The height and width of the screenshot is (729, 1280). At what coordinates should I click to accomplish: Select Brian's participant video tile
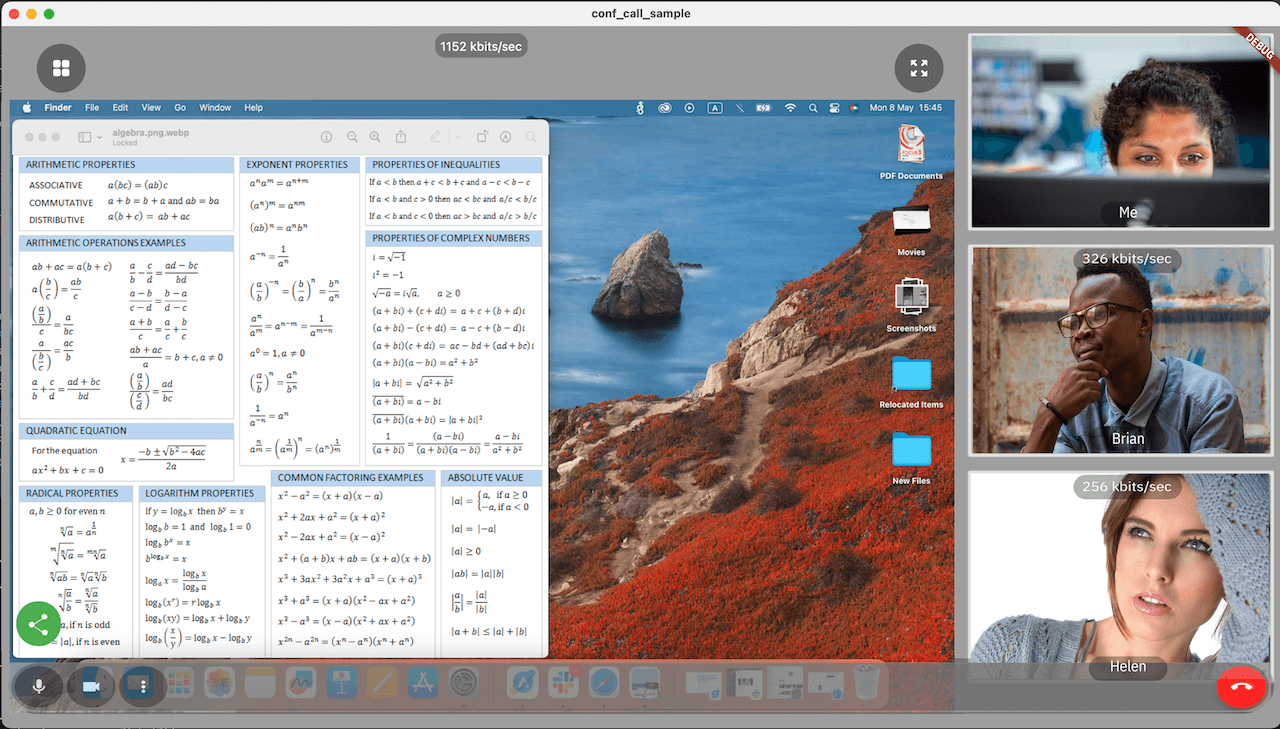tap(1121, 350)
